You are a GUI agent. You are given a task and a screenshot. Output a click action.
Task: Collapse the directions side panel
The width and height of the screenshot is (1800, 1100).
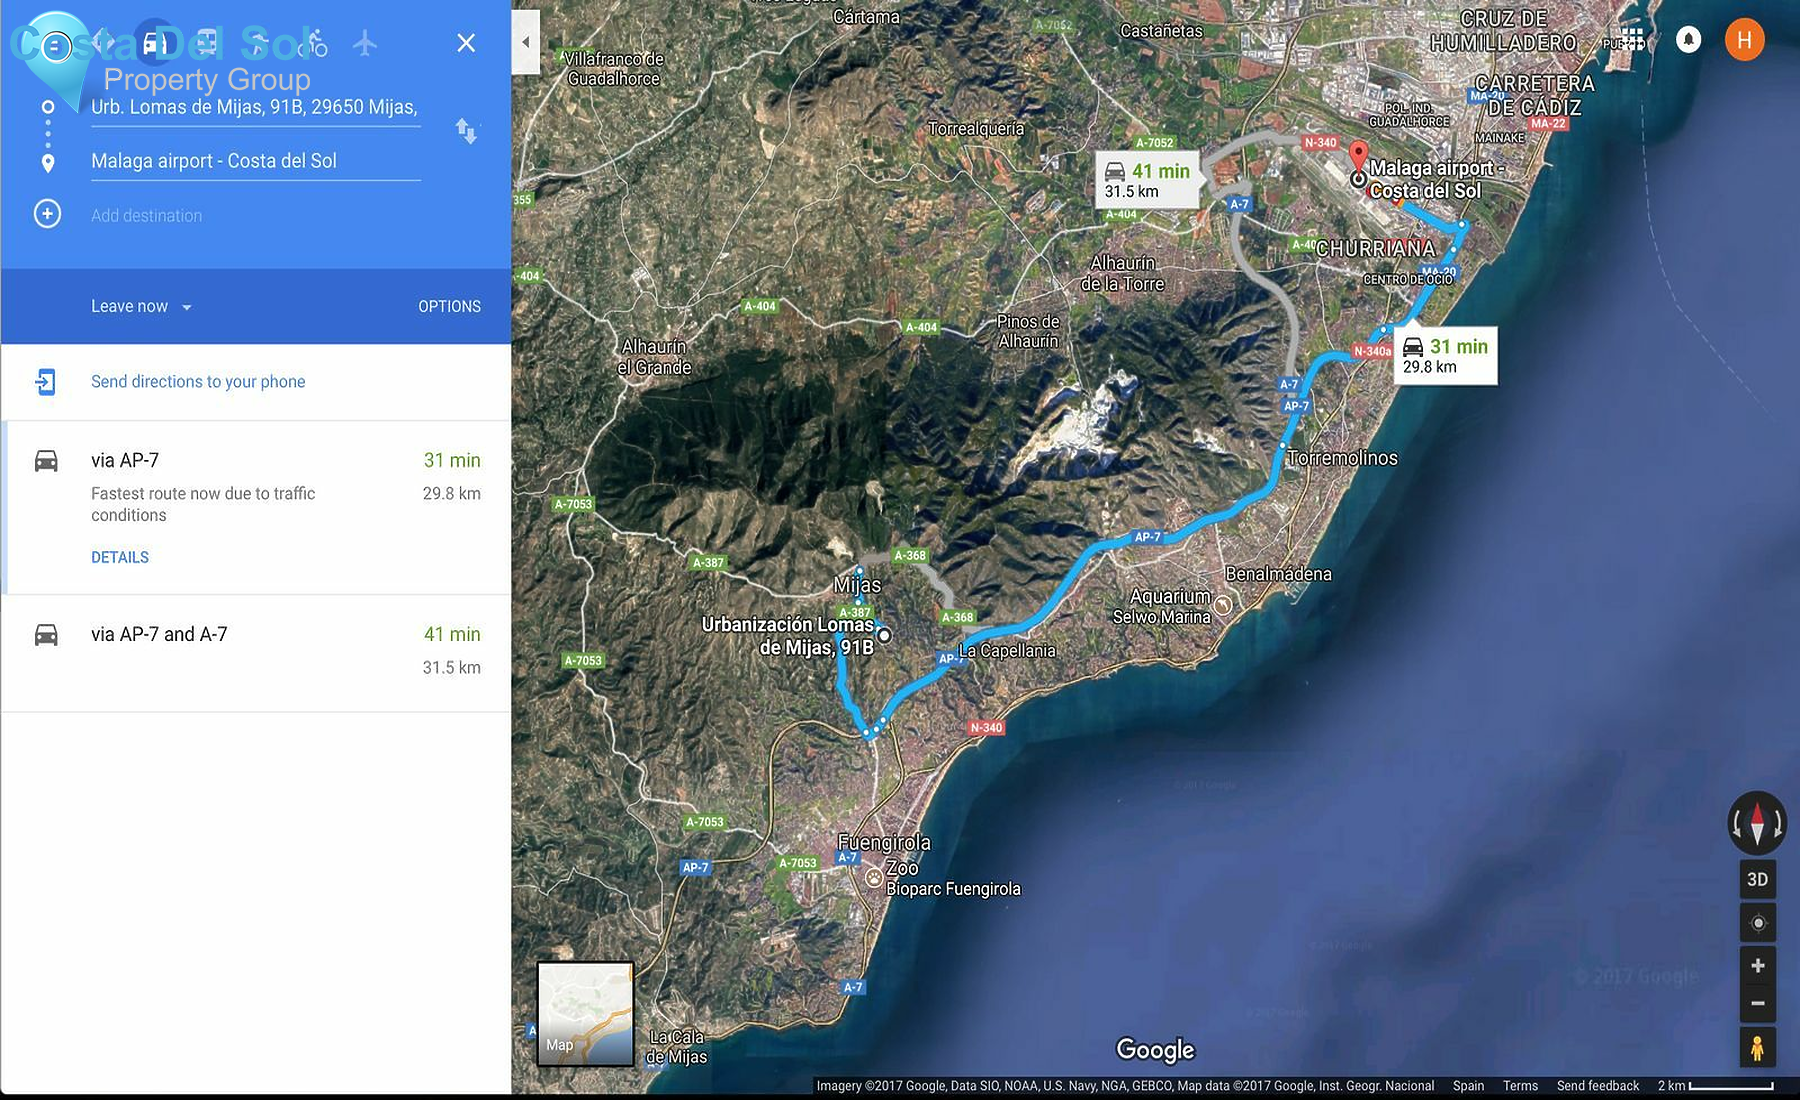525,42
